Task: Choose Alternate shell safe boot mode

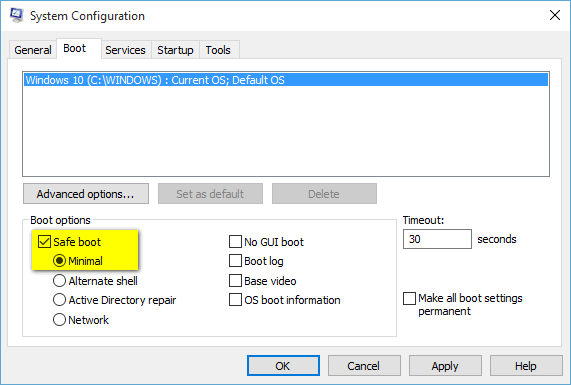Action: pos(59,281)
